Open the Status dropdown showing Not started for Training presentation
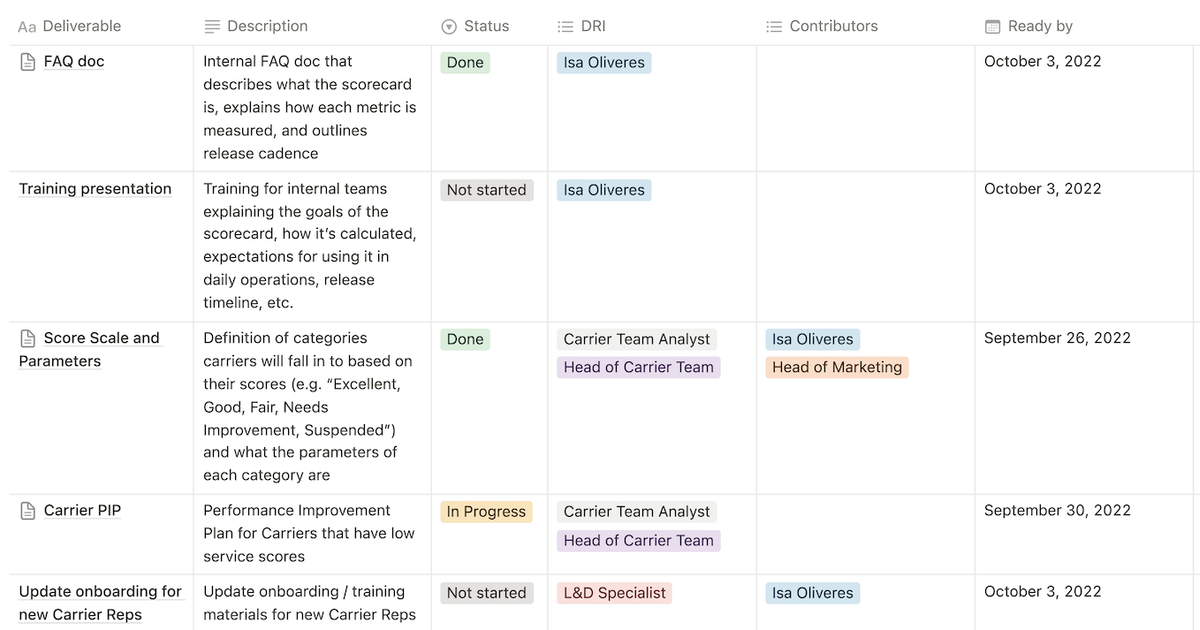This screenshot has width=1200, height=630. point(487,189)
